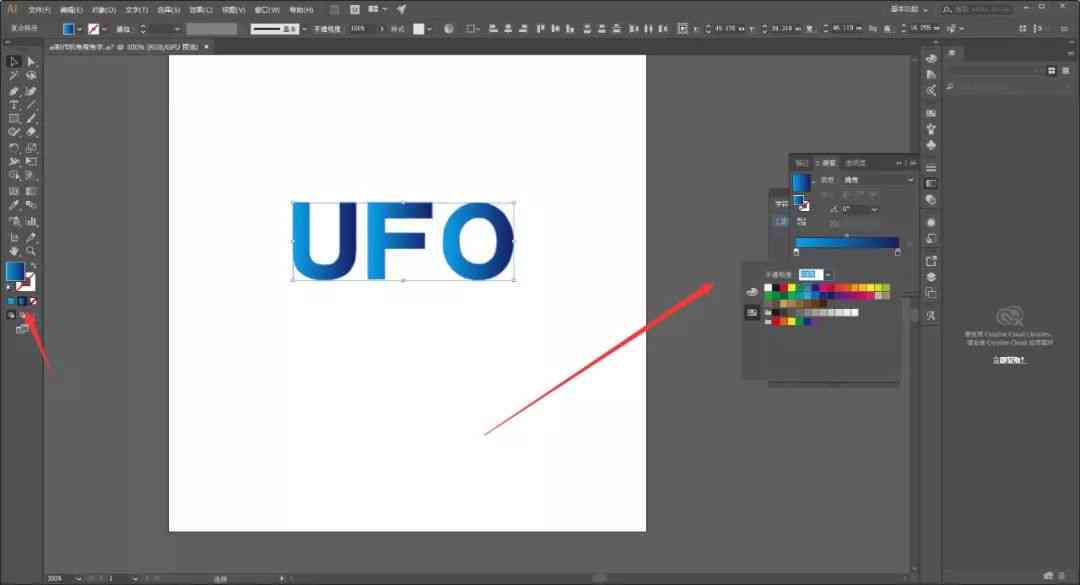Open stroke color dropdown in control bar
This screenshot has height=585, width=1080.
click(x=104, y=29)
